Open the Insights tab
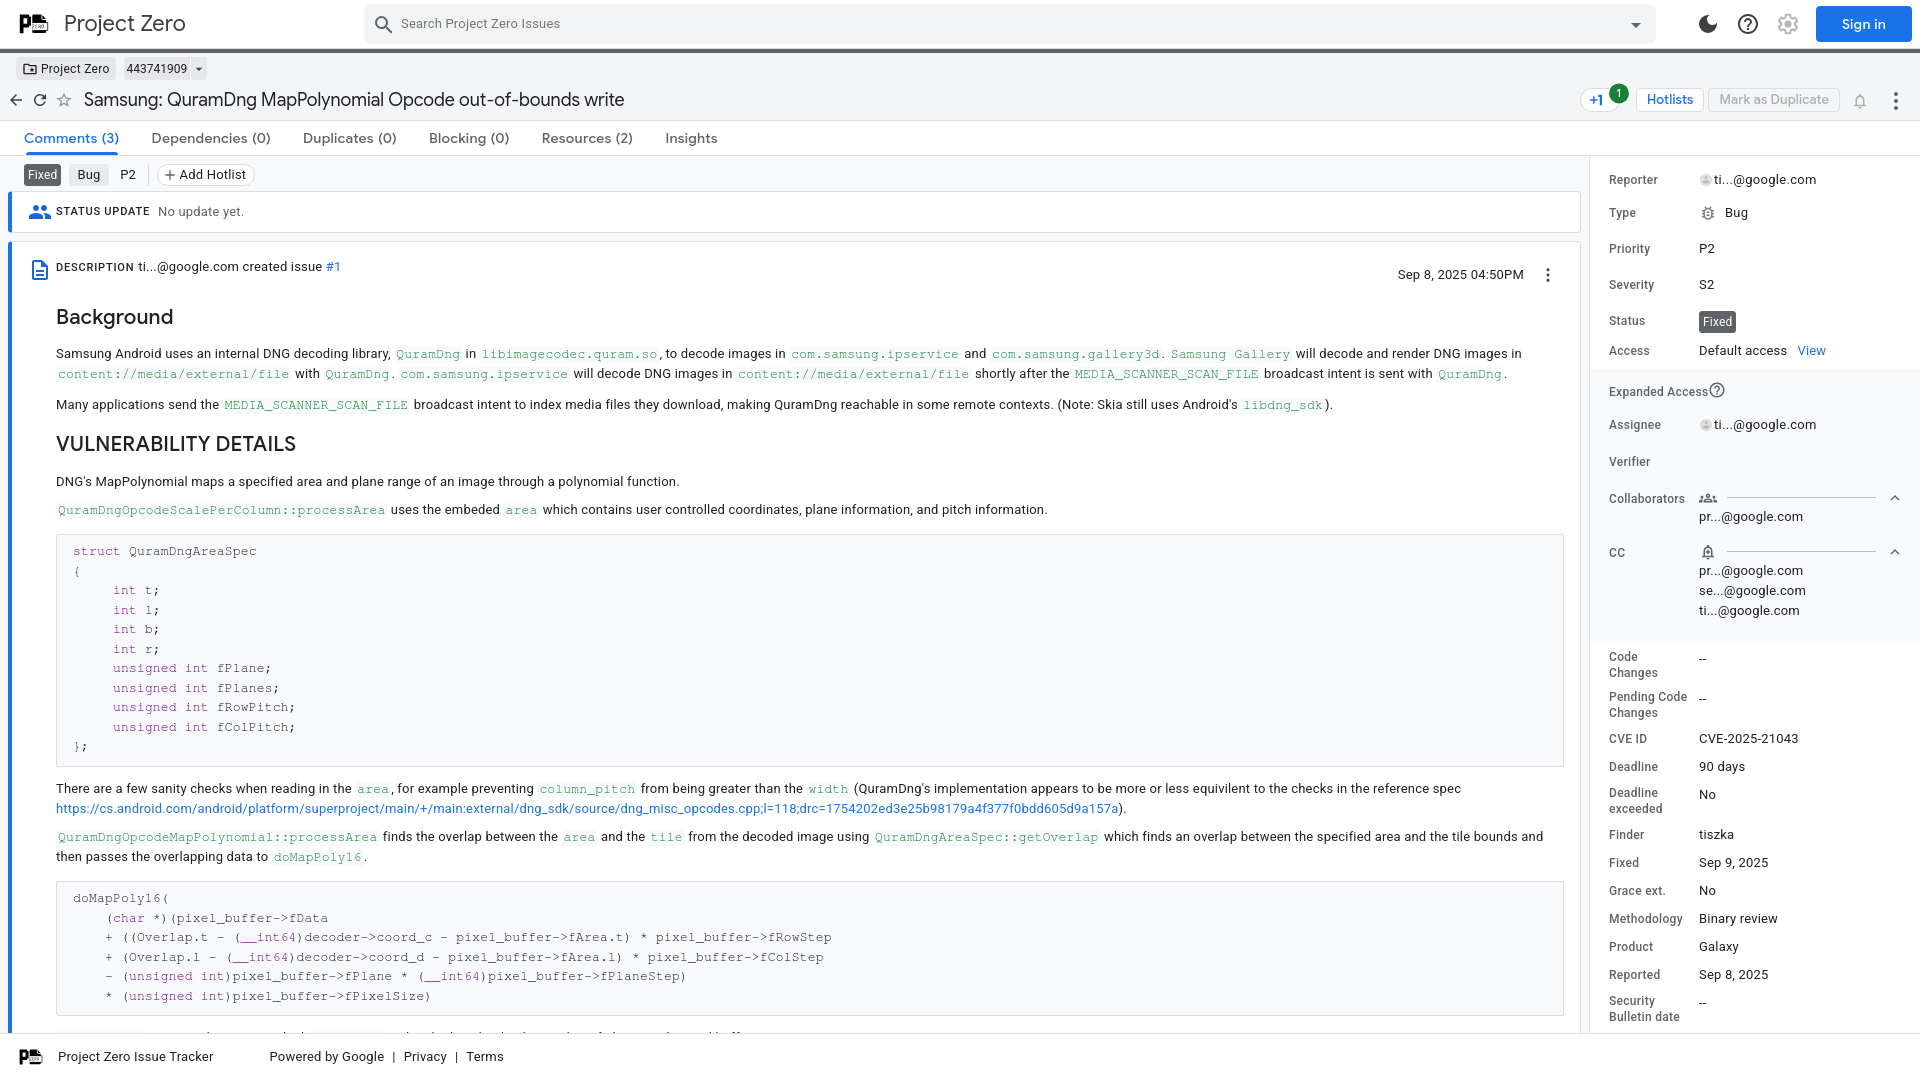The height and width of the screenshot is (1080, 1920). point(691,138)
